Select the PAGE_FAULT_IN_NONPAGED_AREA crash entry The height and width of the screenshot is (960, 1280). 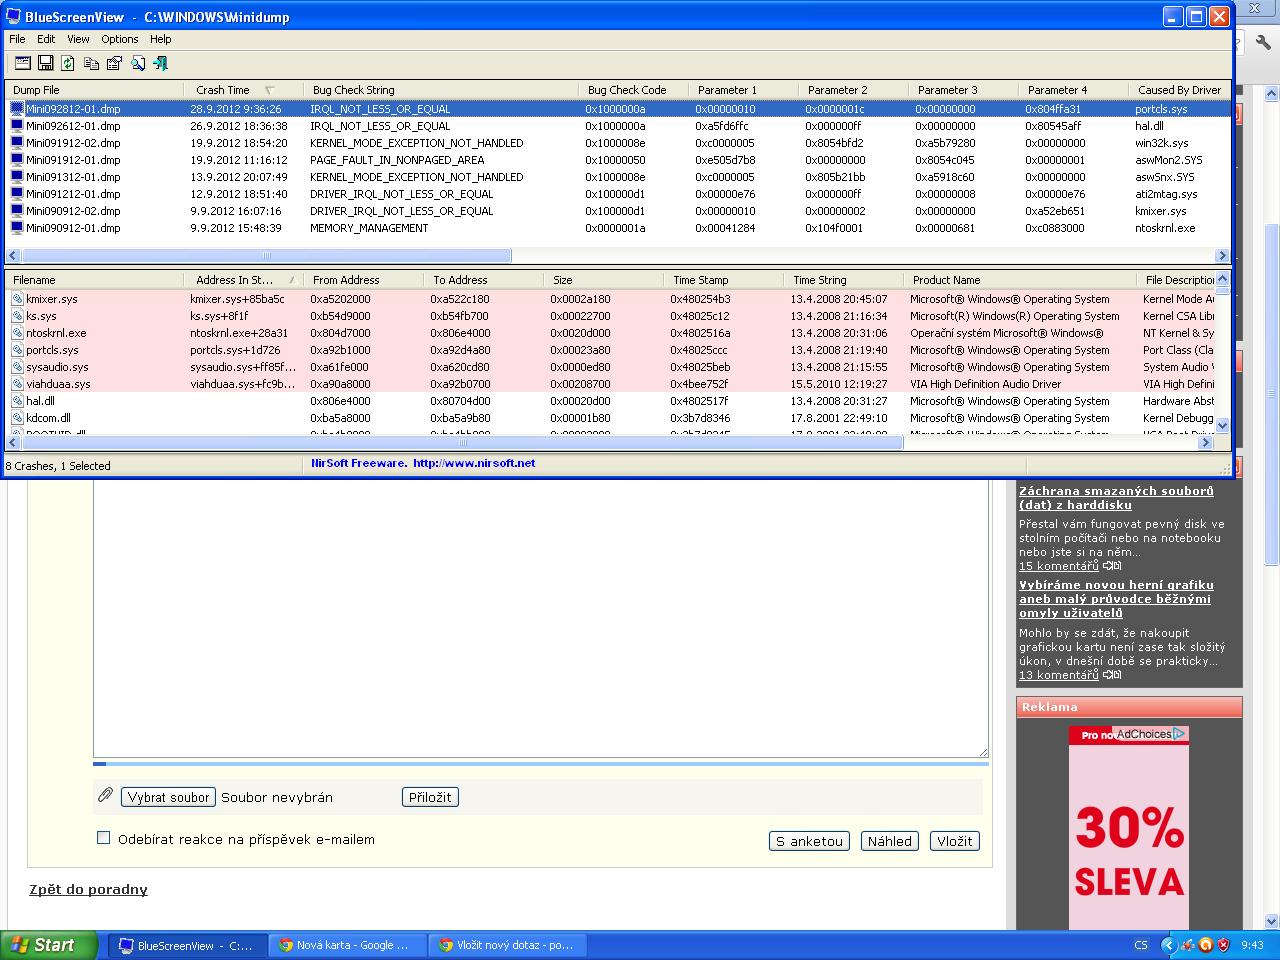click(x=618, y=160)
